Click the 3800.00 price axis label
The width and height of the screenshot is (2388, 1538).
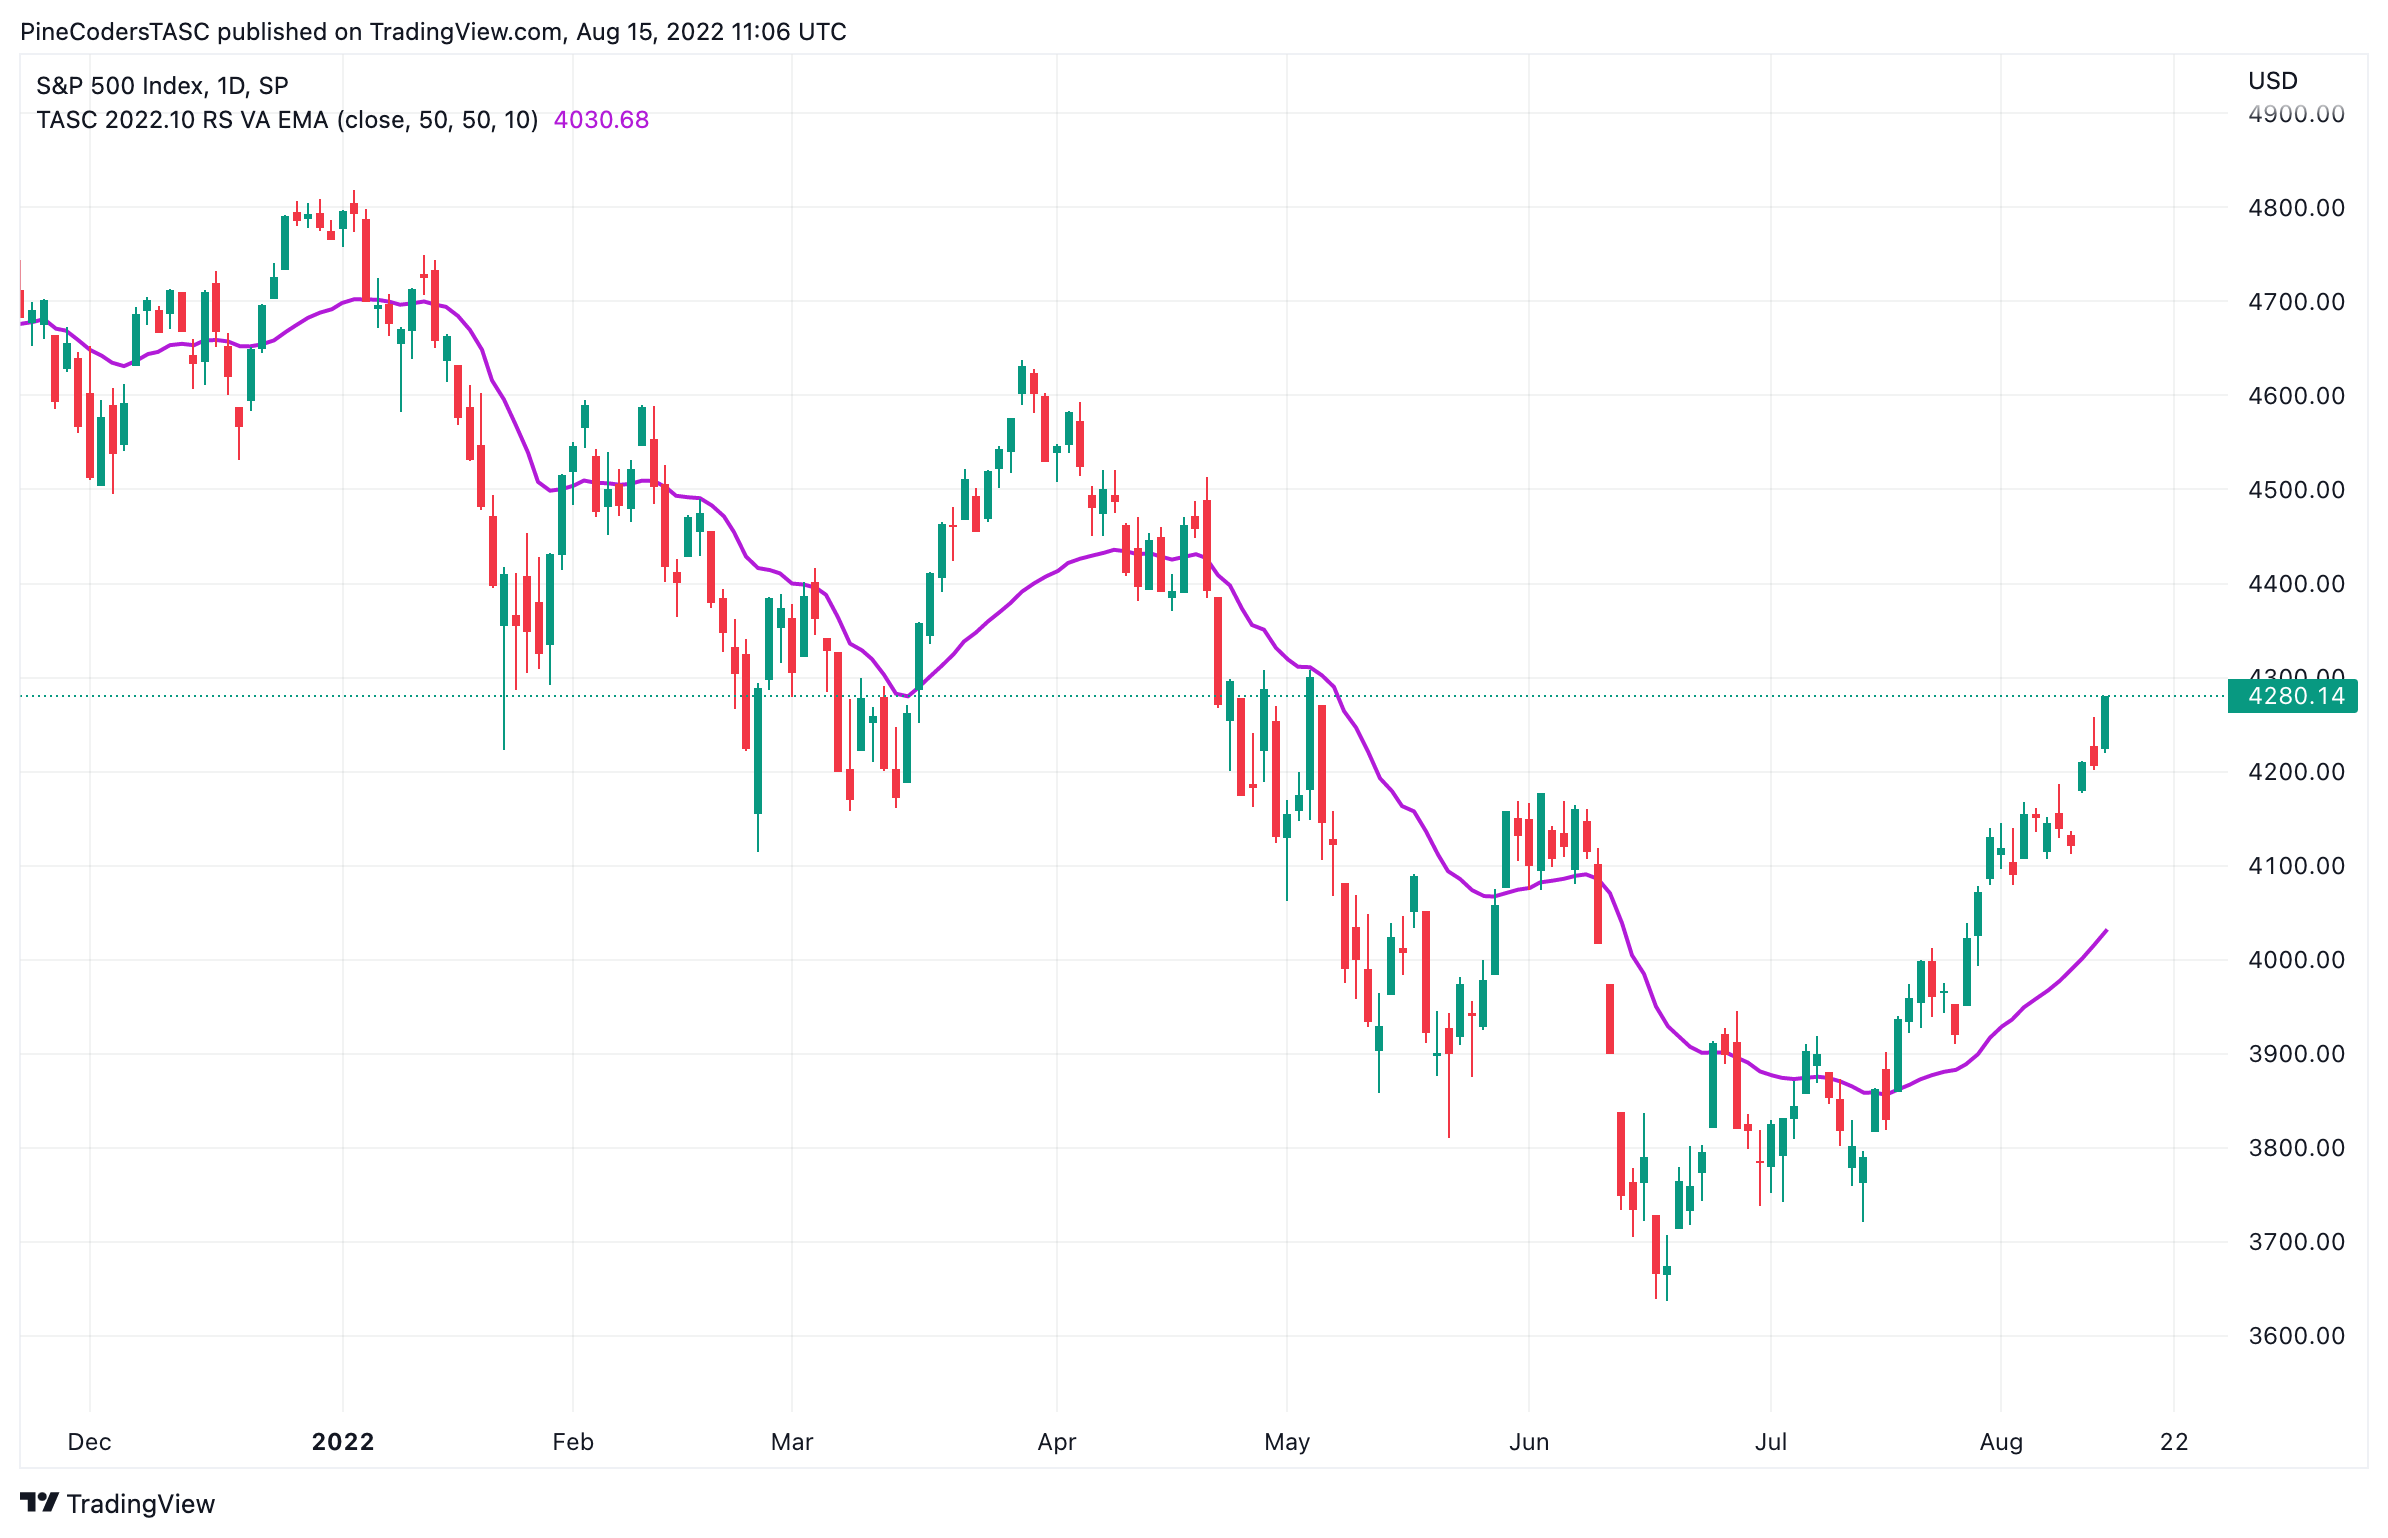point(2296,1148)
